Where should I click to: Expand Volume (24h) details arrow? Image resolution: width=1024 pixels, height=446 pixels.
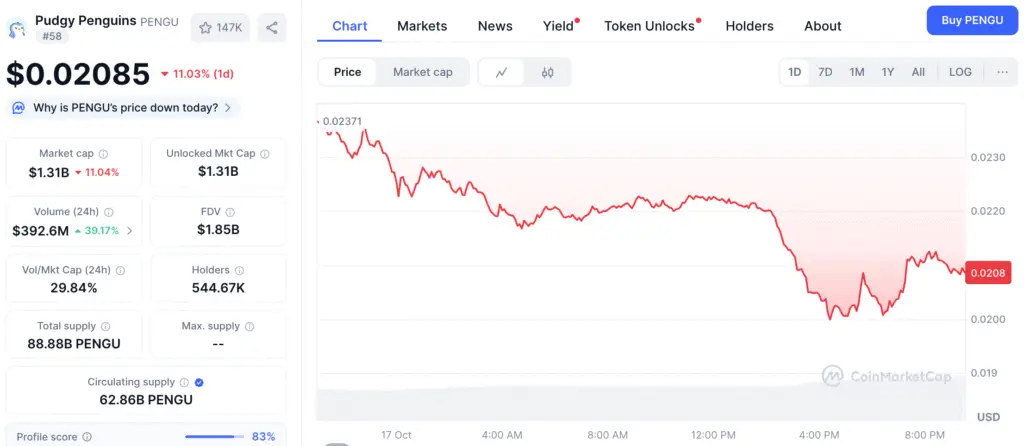click(130, 231)
